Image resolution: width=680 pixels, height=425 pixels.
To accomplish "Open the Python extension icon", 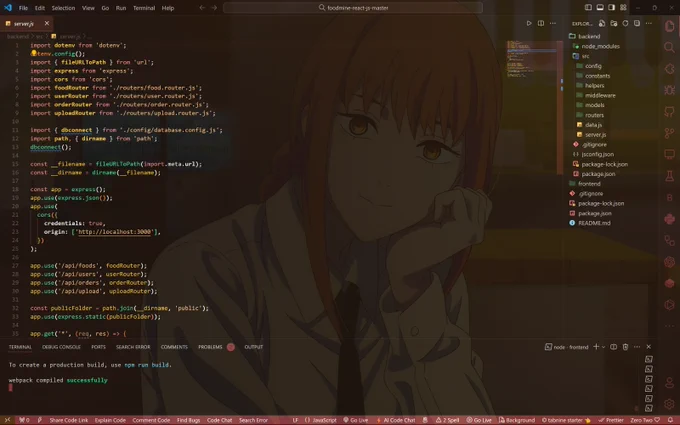I will click(669, 219).
